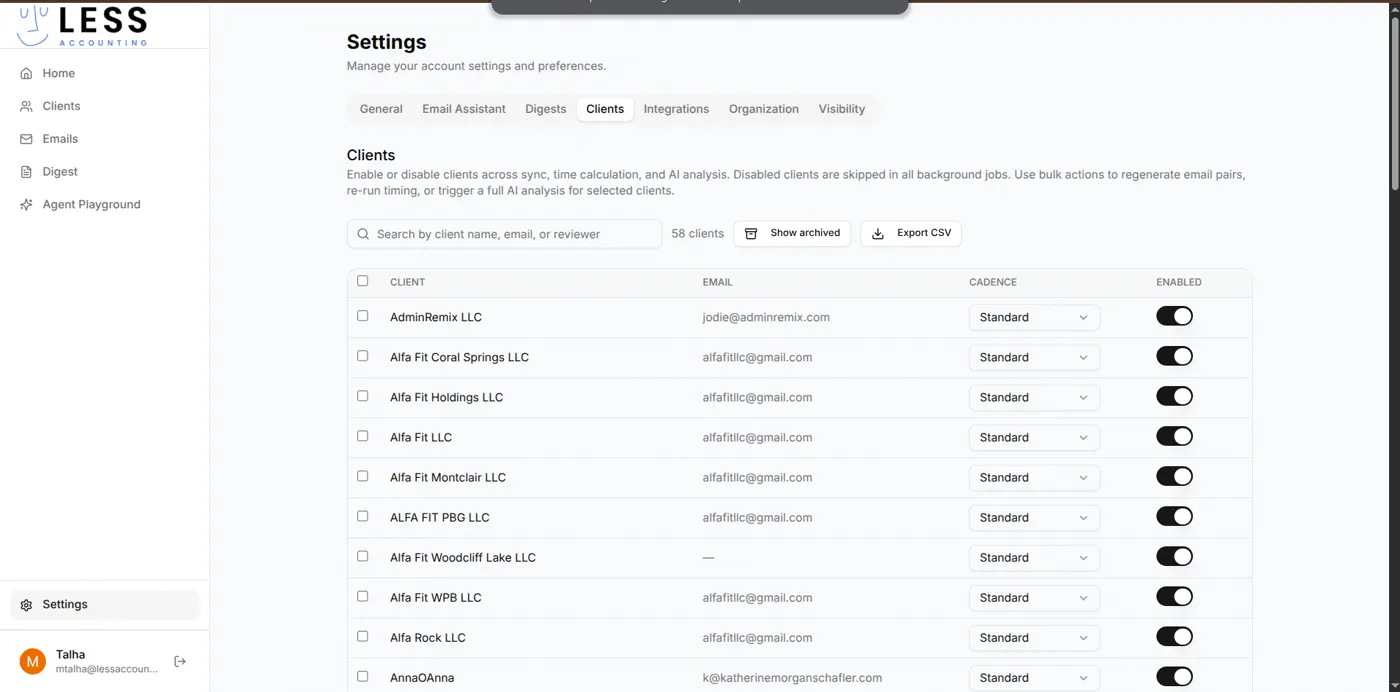Click the k@katherinemorganschafler.com email cell

click(x=792, y=678)
